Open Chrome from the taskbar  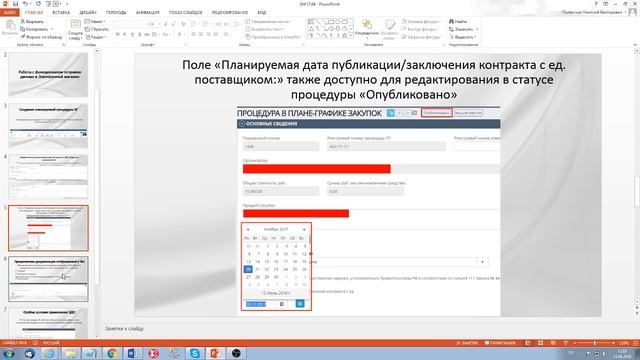pyautogui.click(x=112, y=353)
